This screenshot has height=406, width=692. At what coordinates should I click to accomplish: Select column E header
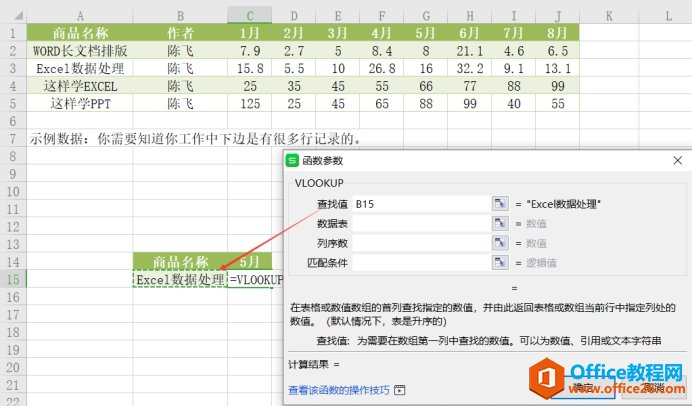coord(338,16)
